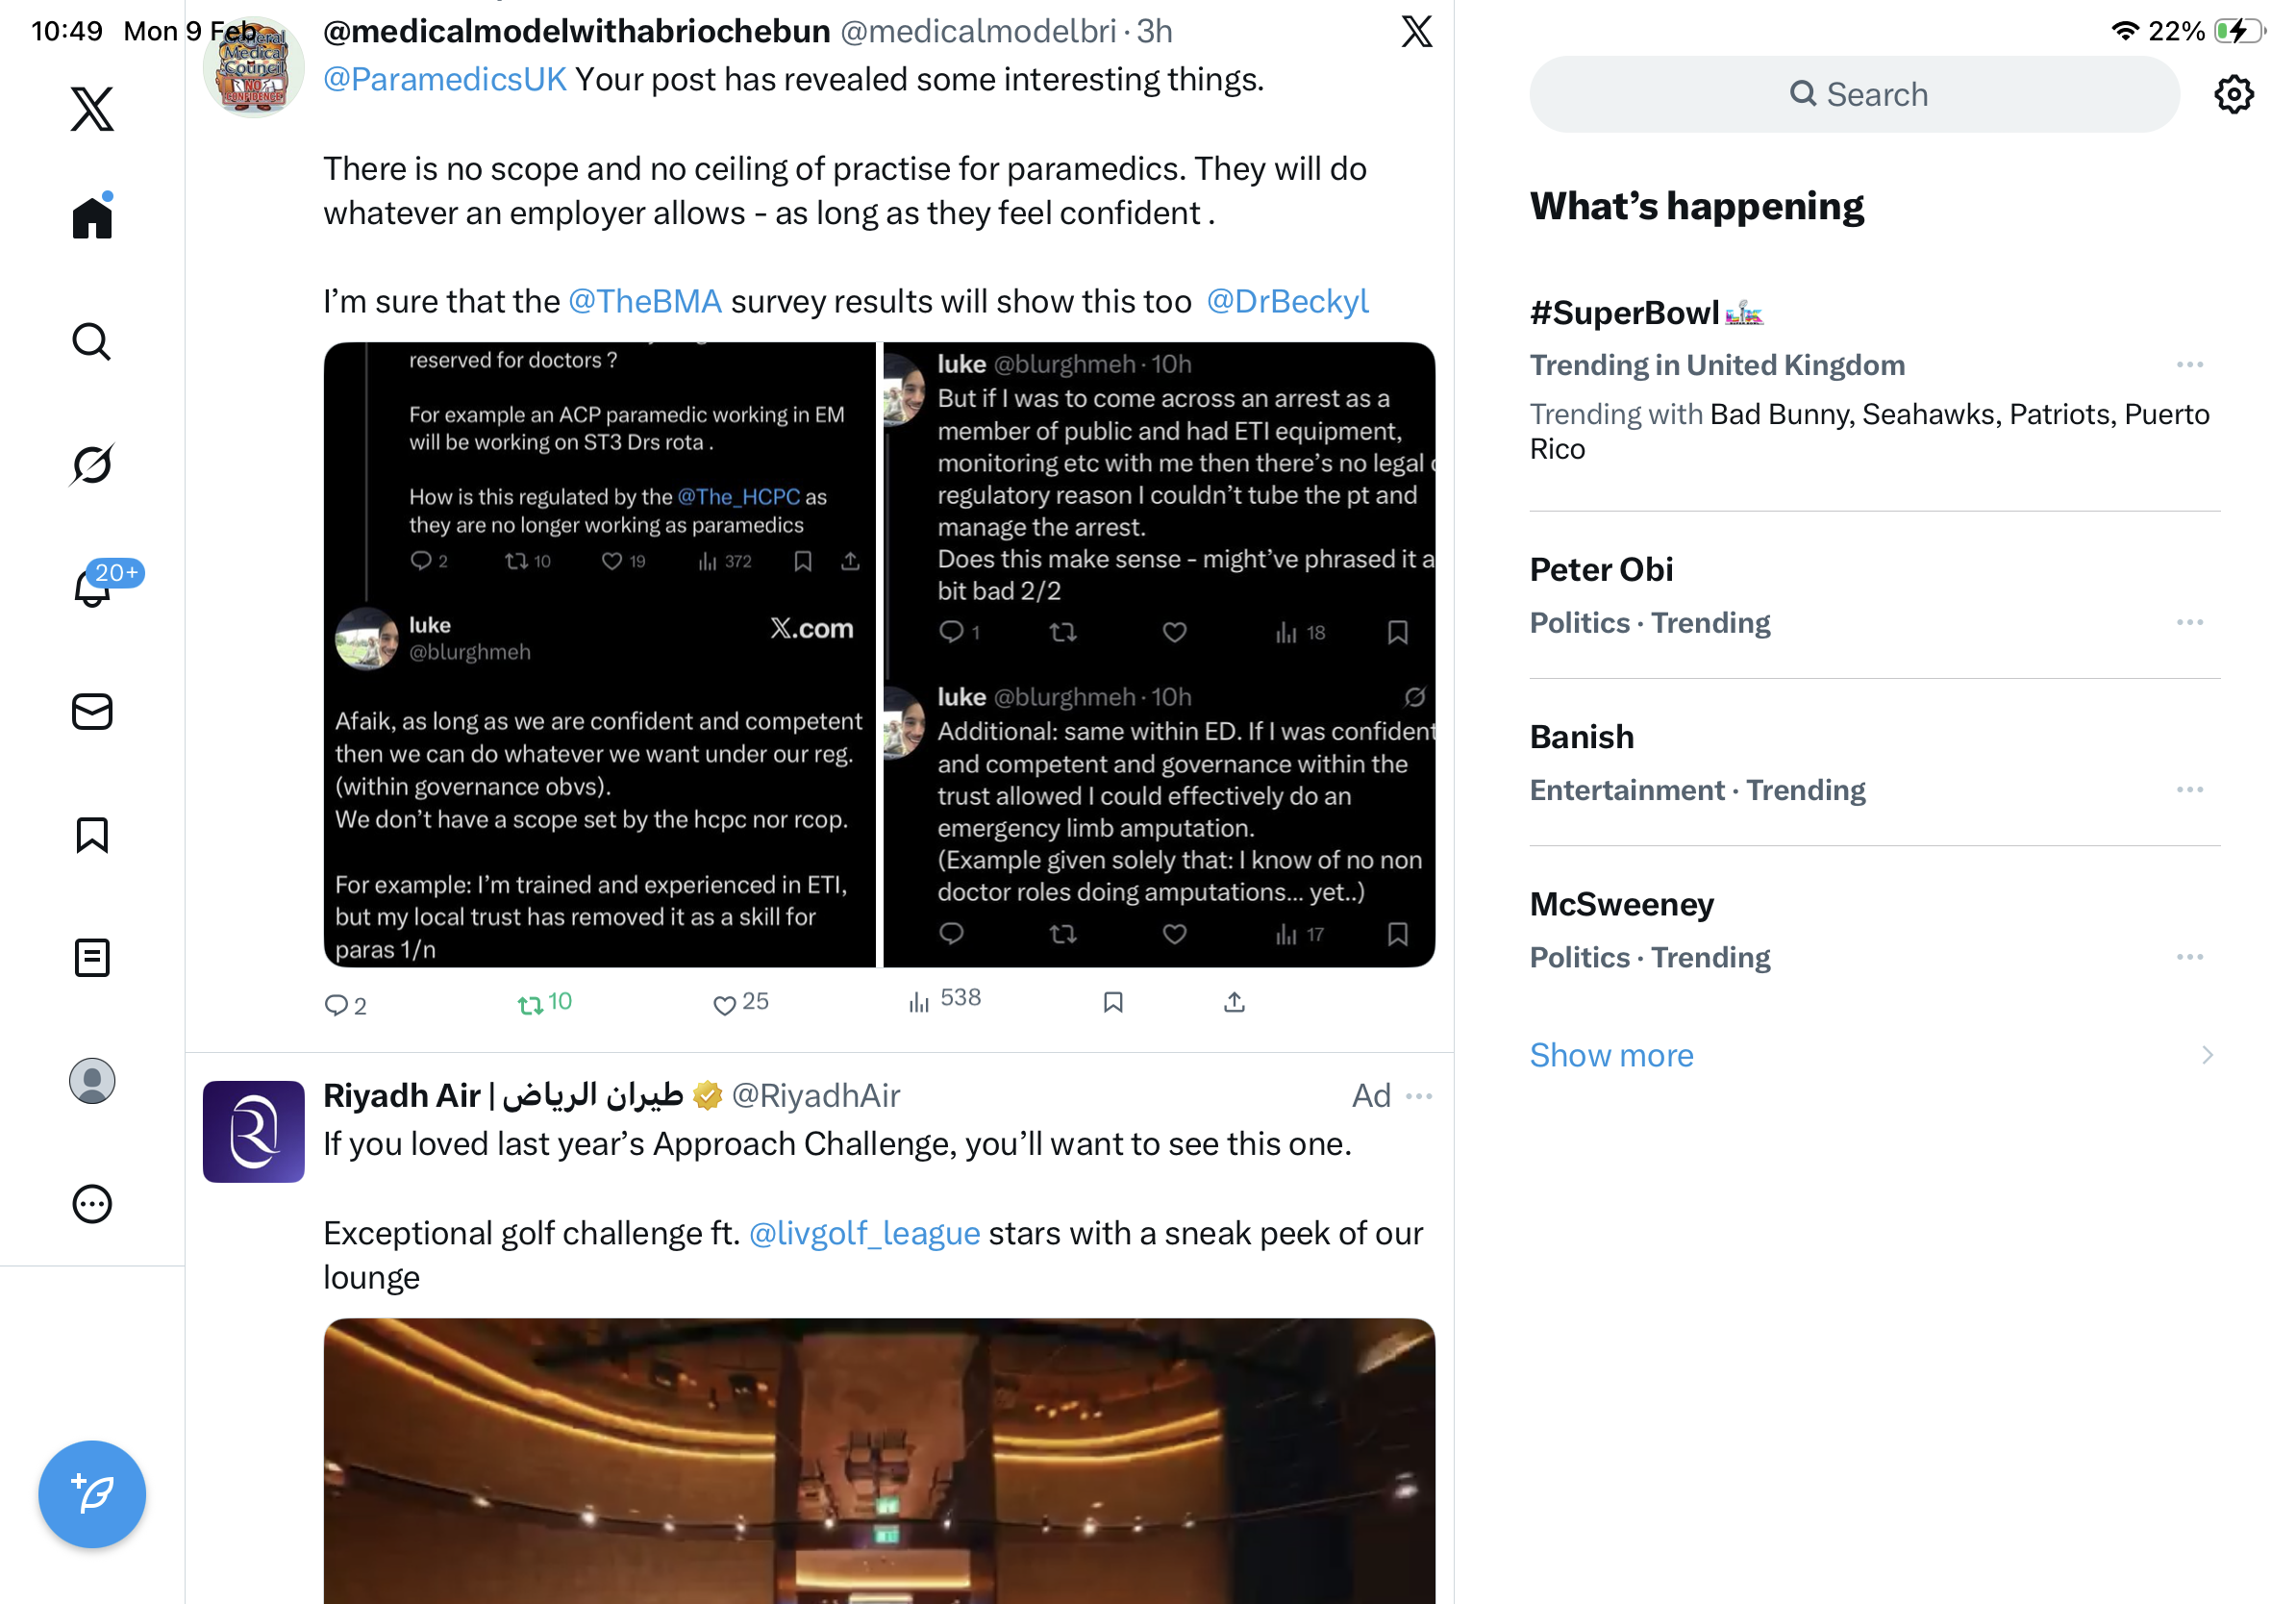The image size is (2296, 1604).
Task: Like the medicalmodel post with 25 likes
Action: tap(740, 1003)
